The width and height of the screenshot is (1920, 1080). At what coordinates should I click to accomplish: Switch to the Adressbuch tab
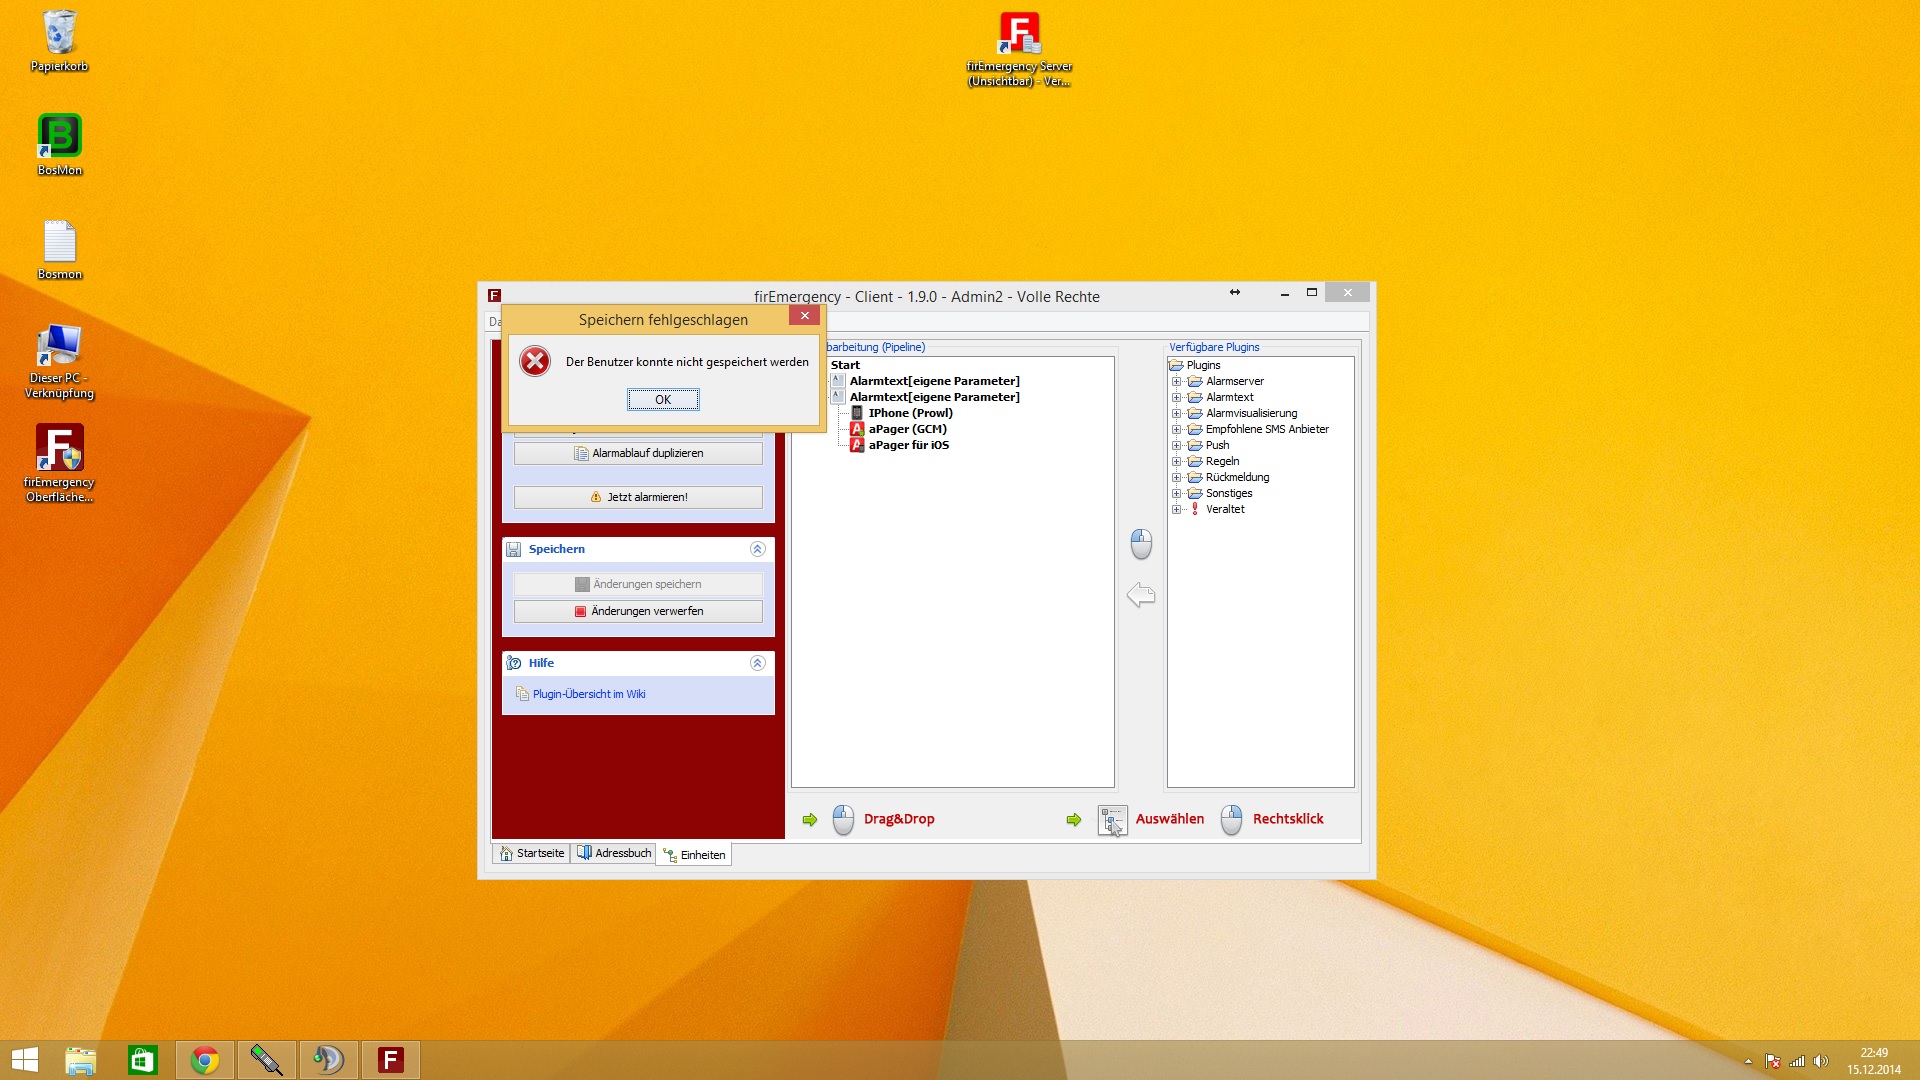[x=614, y=853]
